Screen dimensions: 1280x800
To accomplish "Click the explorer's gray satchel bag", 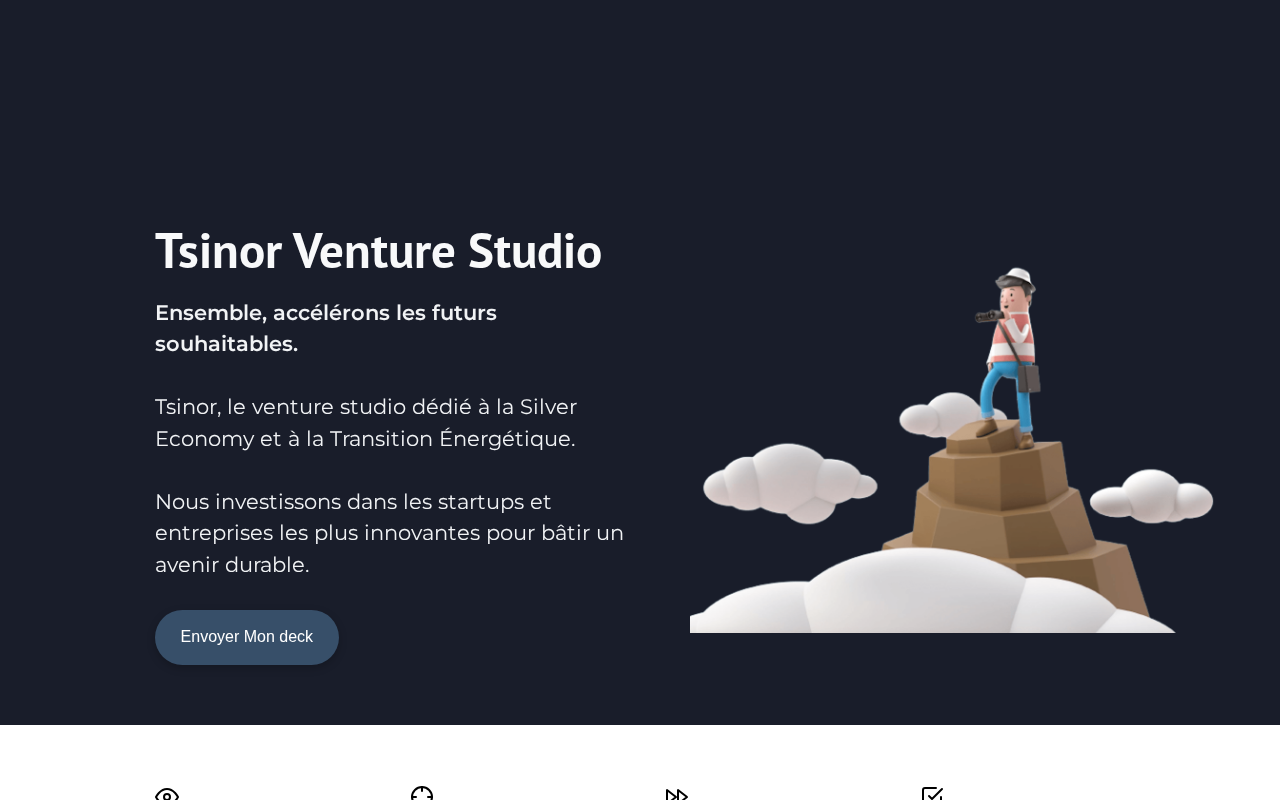I will [x=1029, y=378].
